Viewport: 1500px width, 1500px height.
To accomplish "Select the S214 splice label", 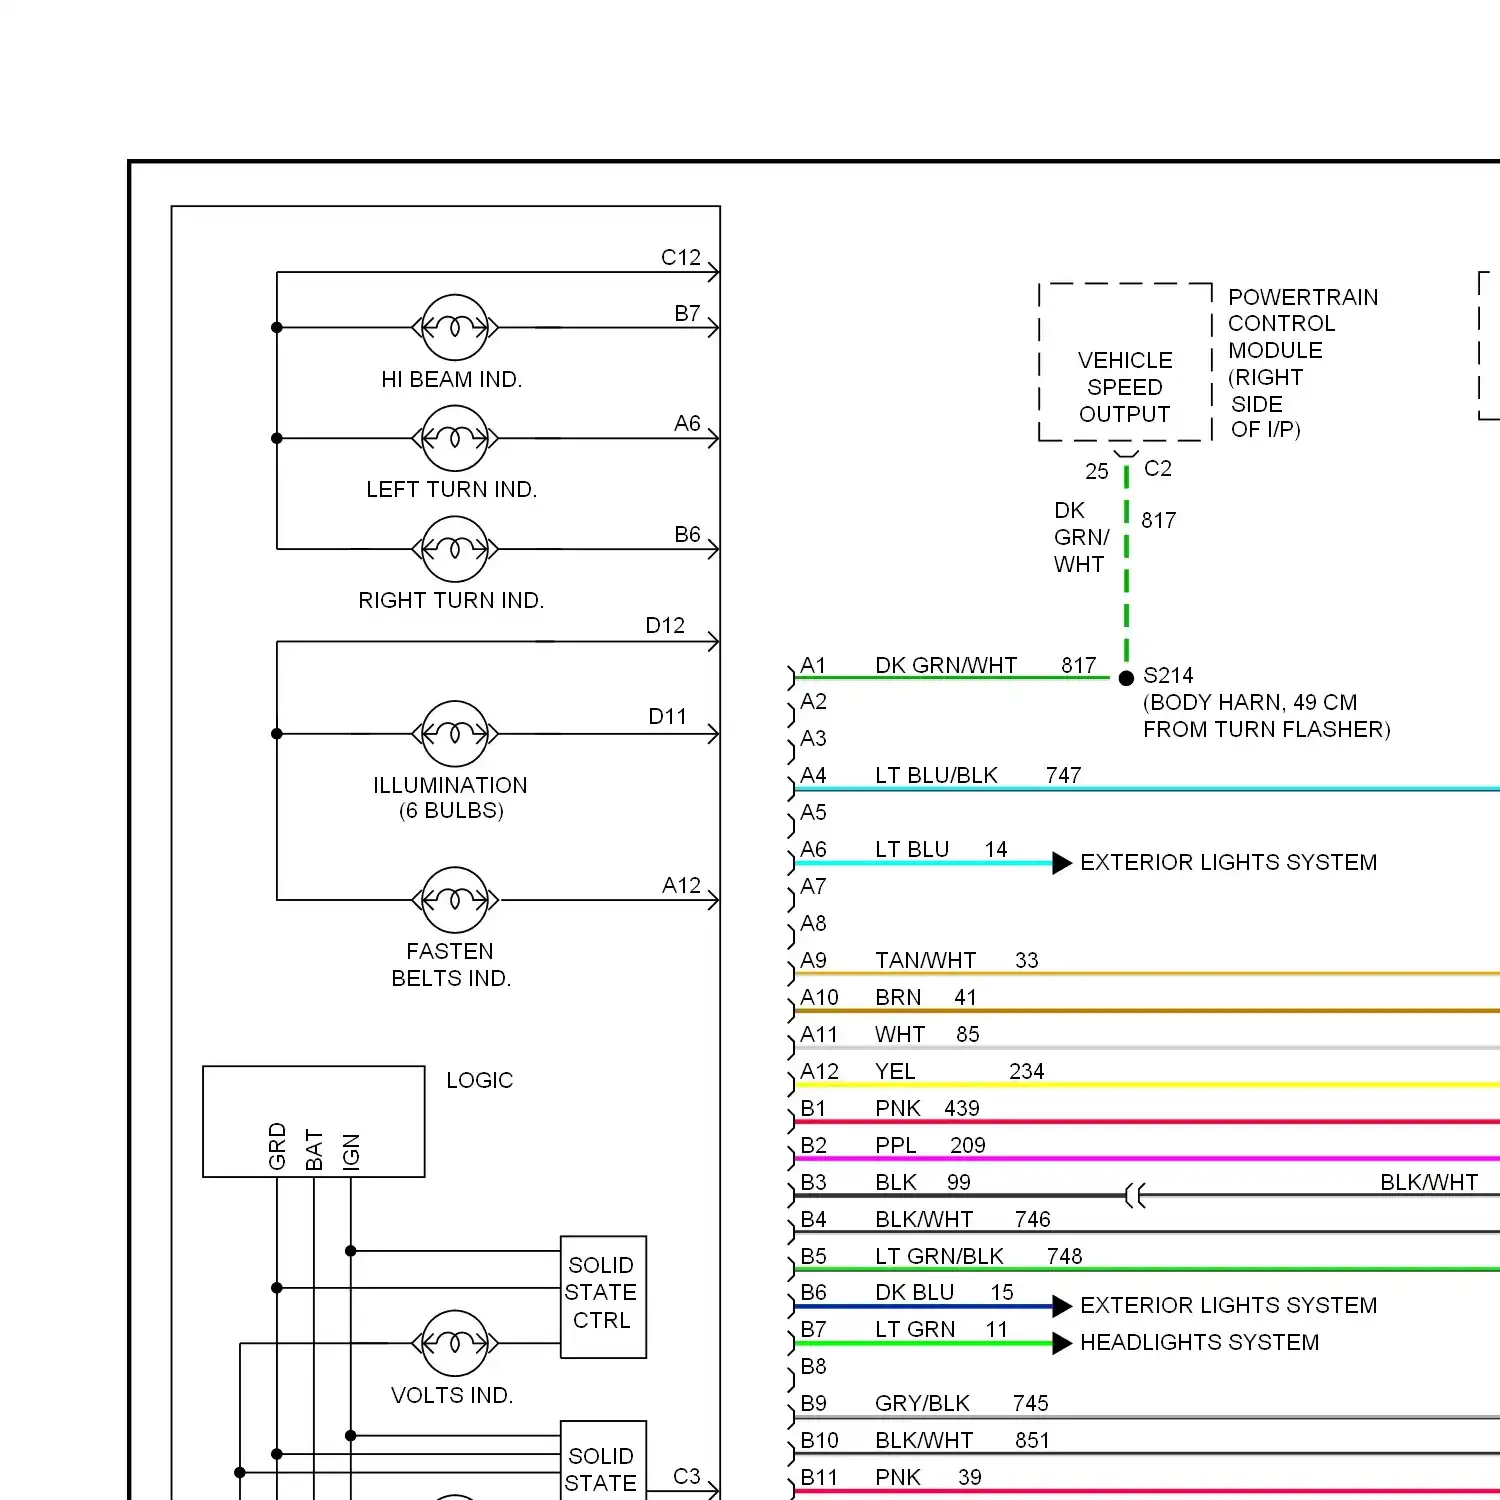I will (1168, 676).
